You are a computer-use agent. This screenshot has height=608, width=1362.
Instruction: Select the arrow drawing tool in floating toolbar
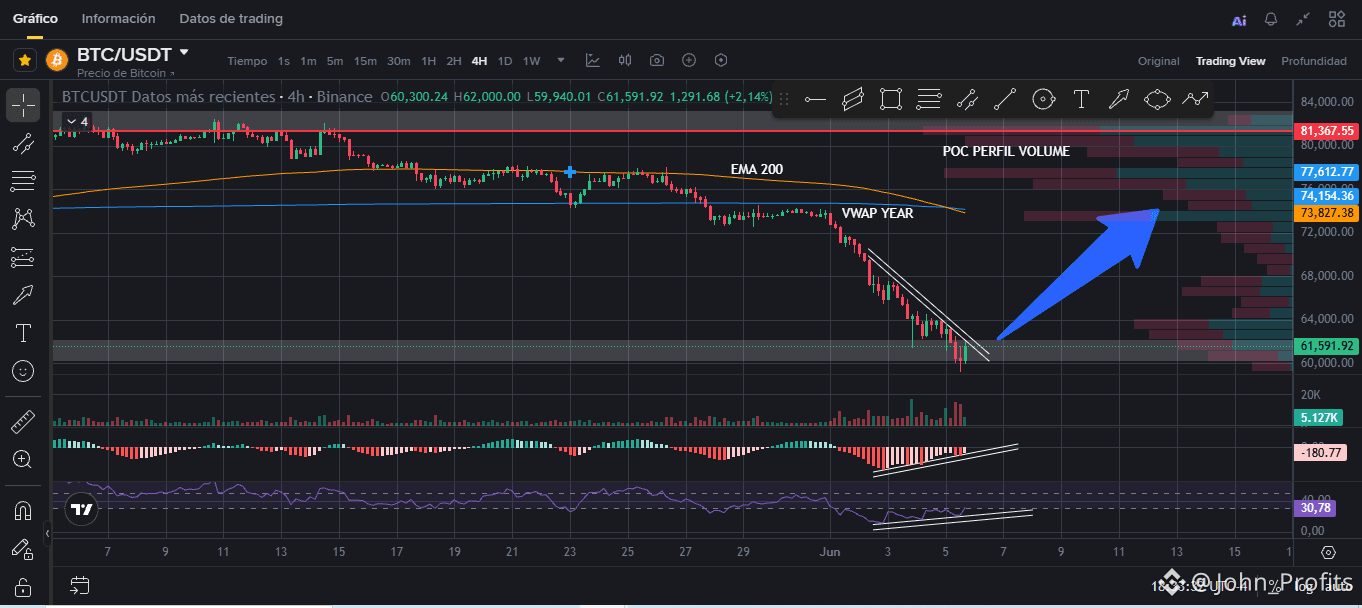tap(1118, 99)
